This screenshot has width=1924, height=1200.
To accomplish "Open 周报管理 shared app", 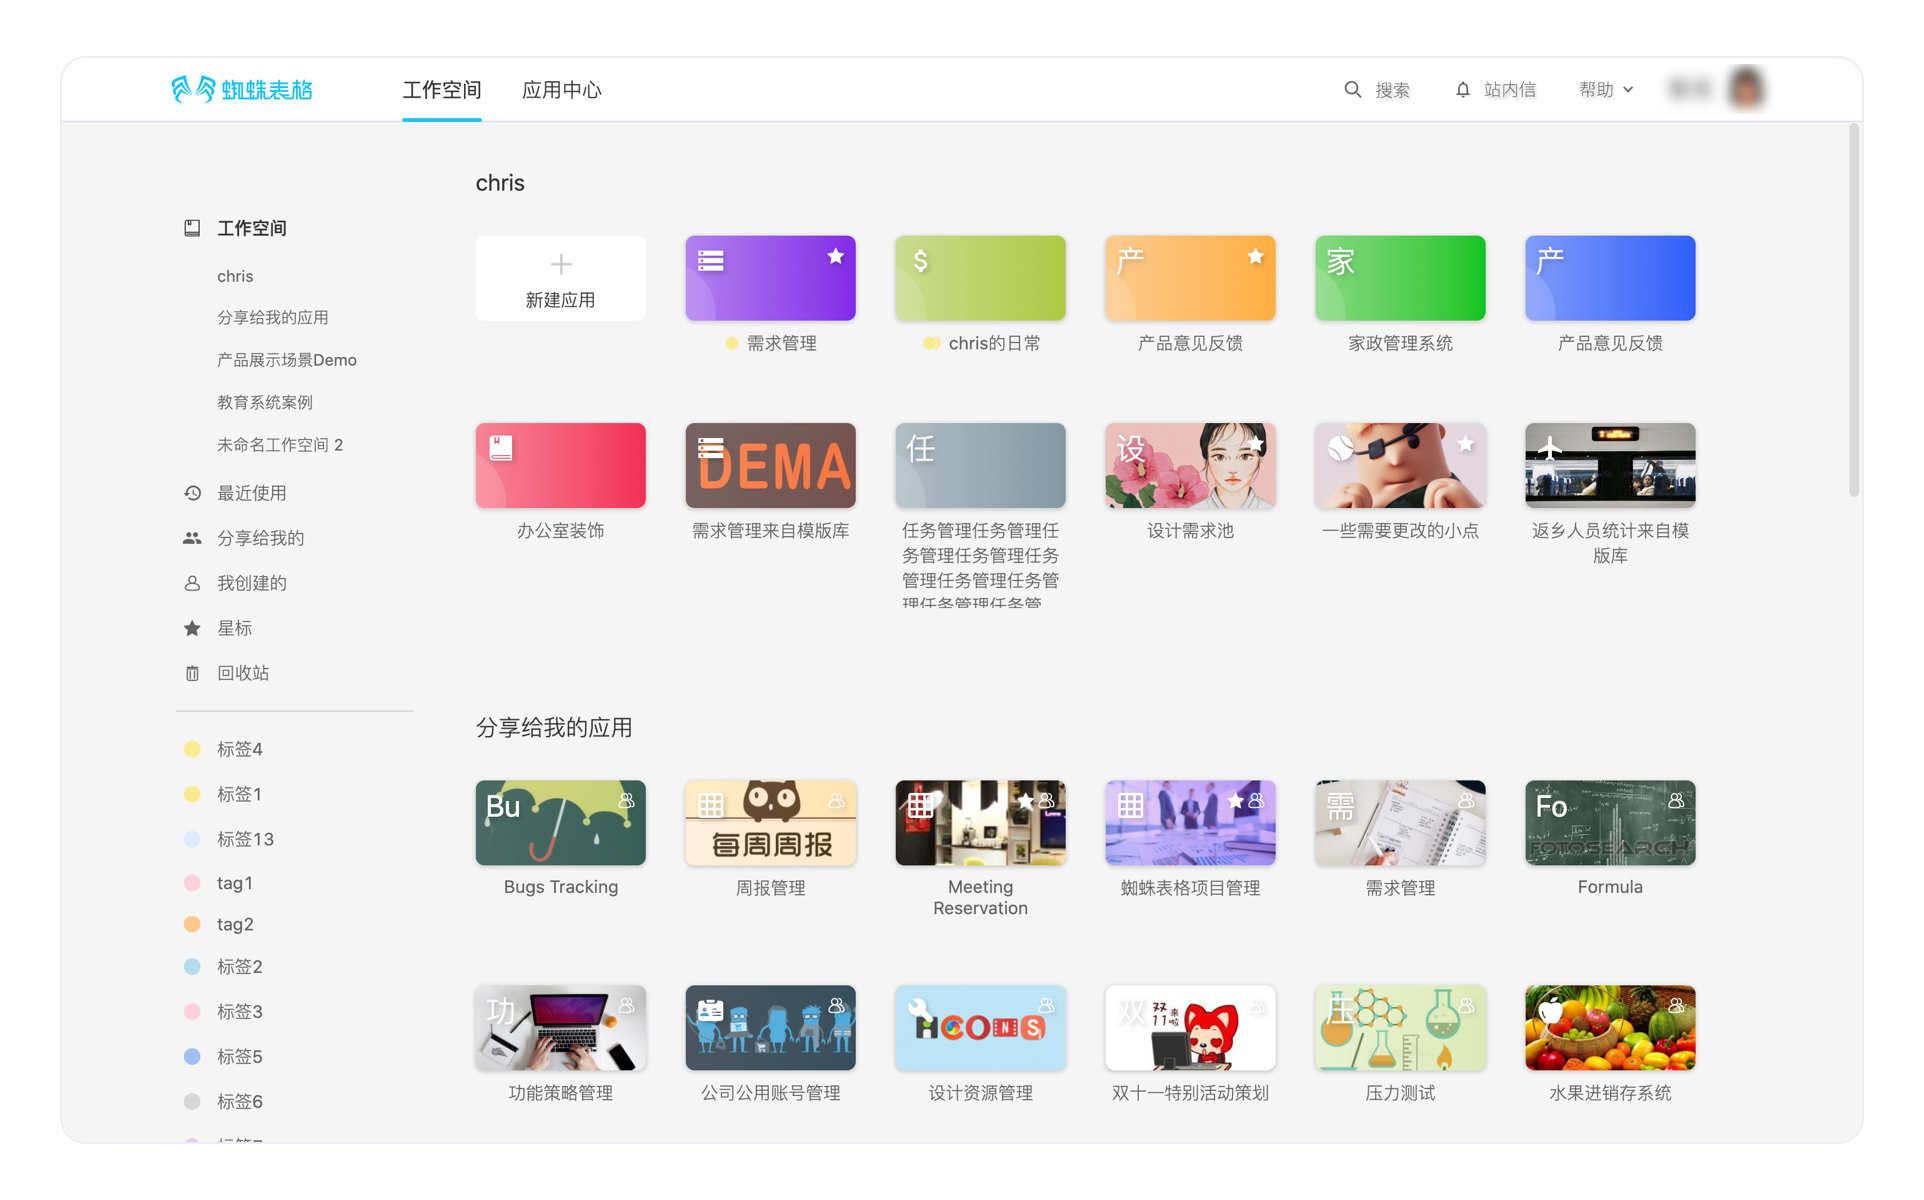I will pyautogui.click(x=770, y=823).
